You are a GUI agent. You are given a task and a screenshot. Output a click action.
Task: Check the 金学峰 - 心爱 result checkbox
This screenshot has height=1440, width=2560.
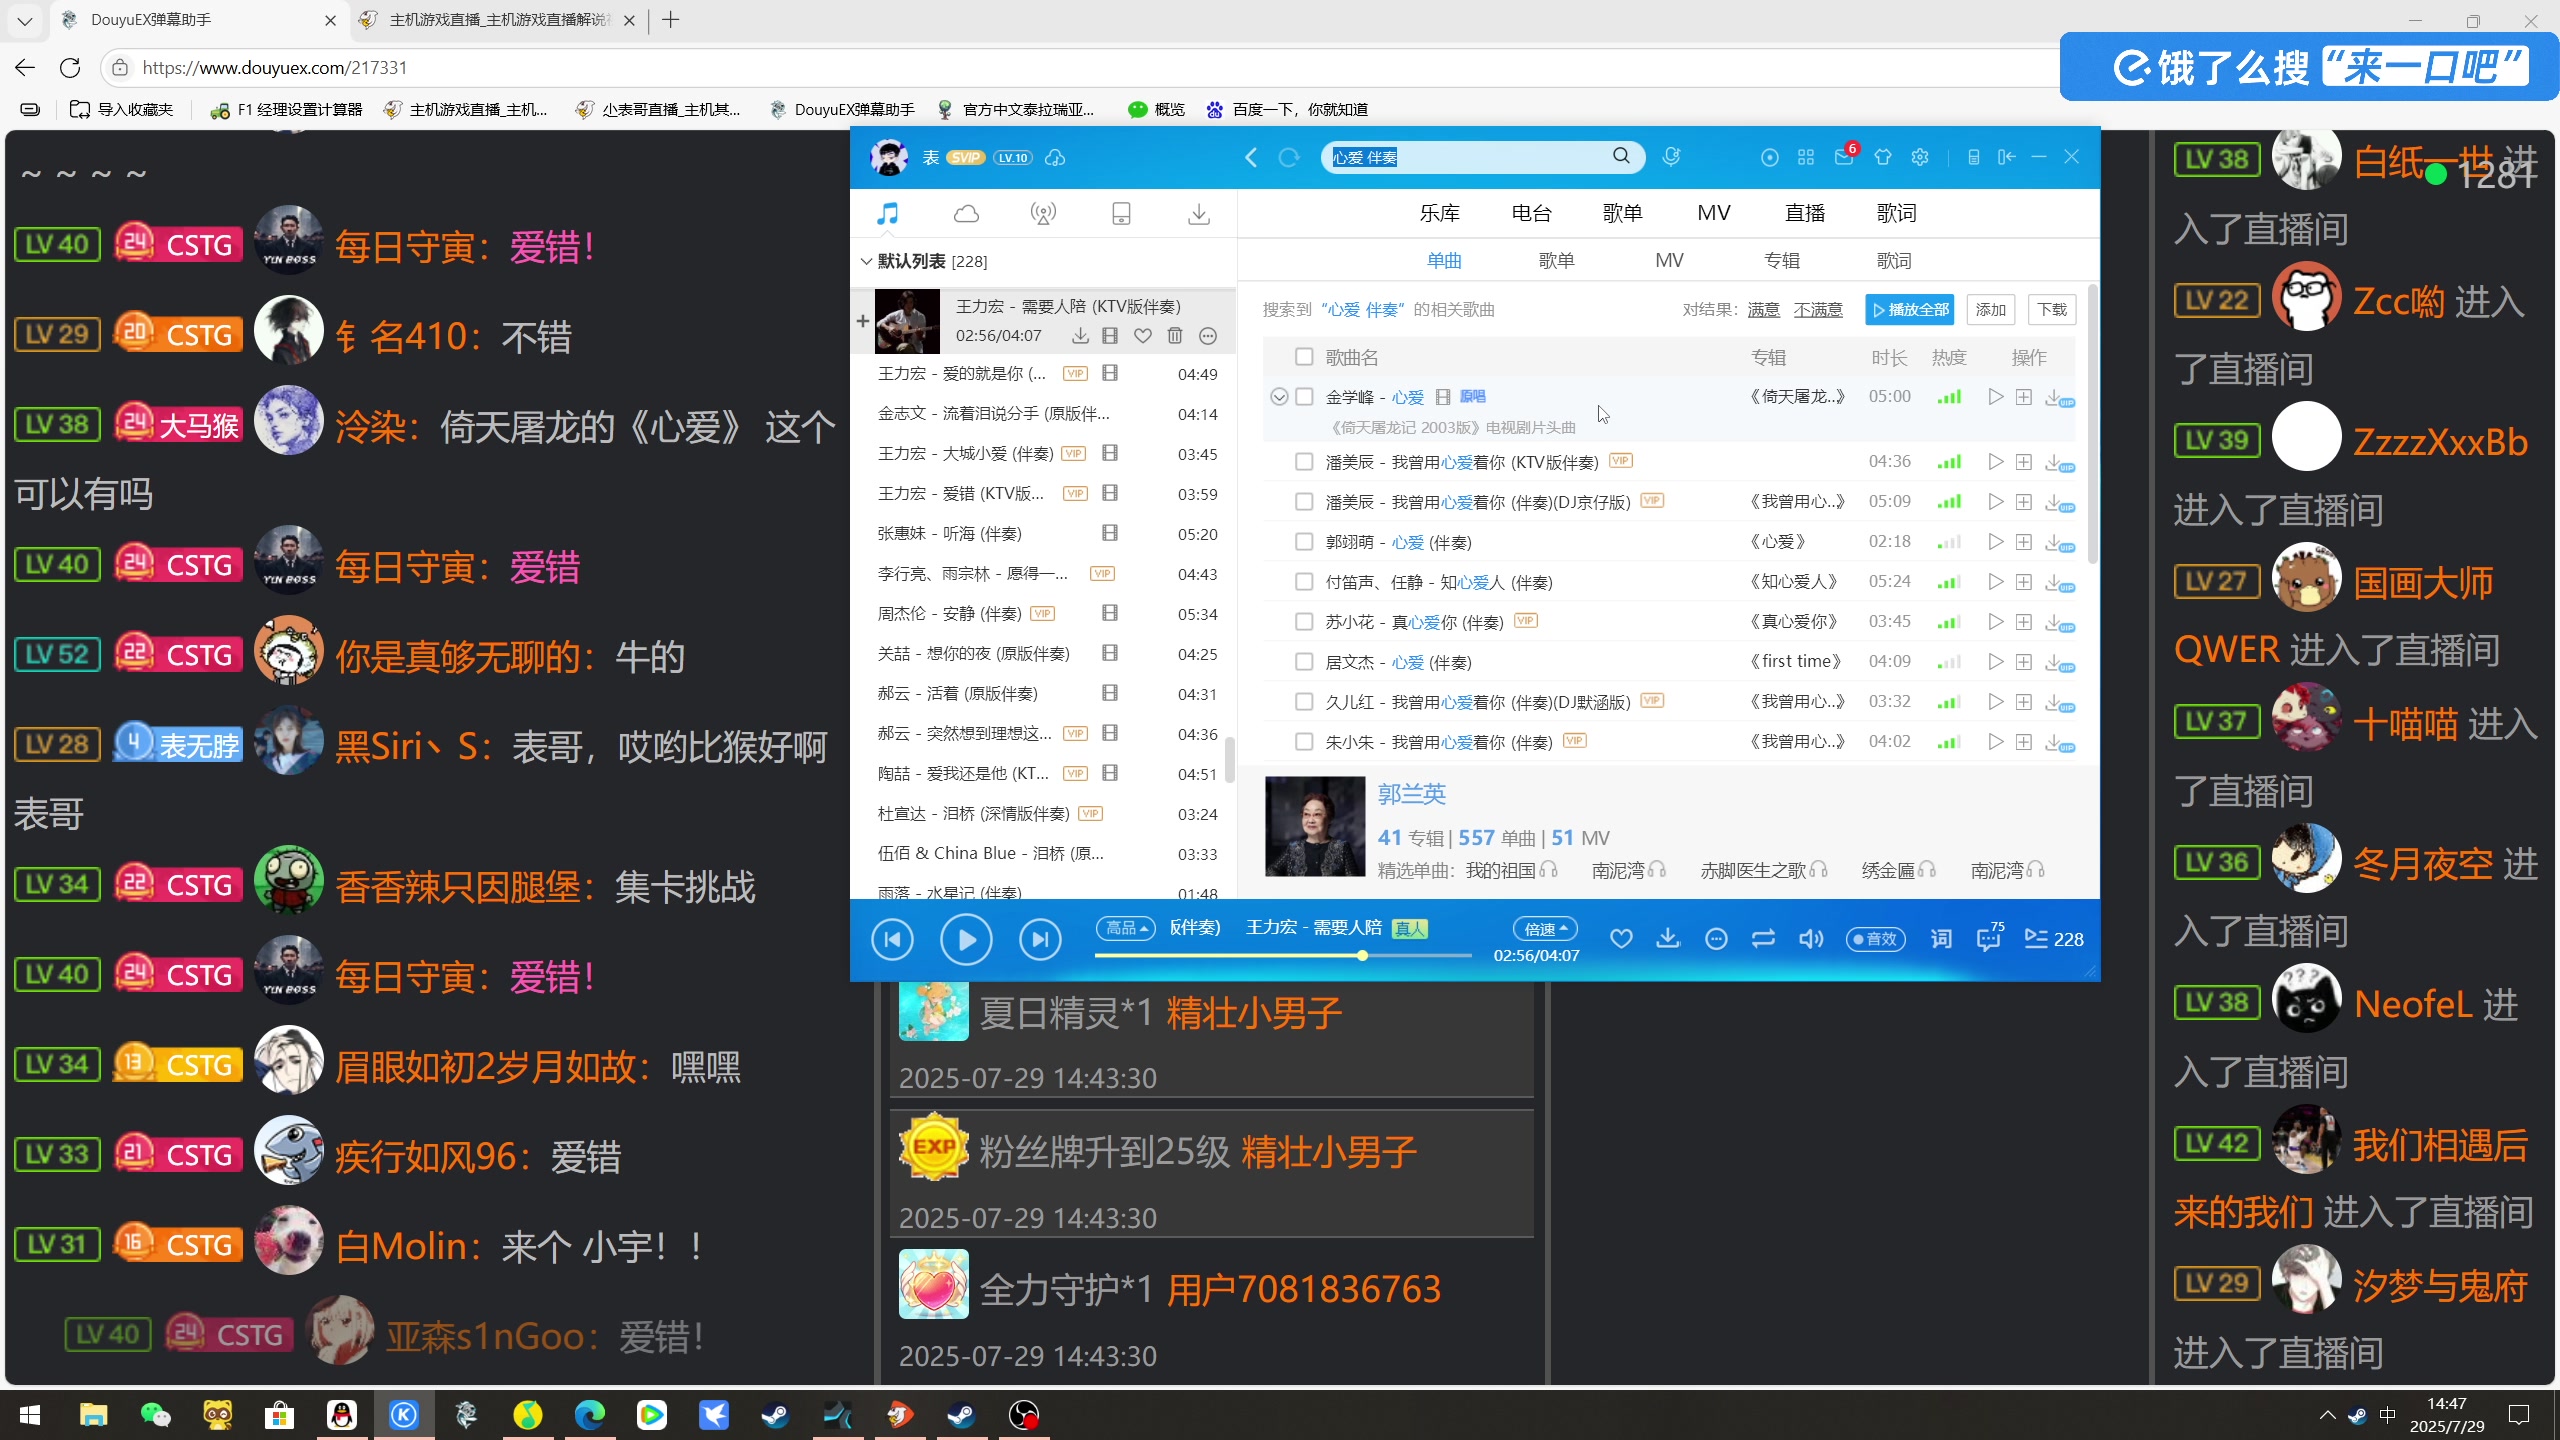[1304, 397]
